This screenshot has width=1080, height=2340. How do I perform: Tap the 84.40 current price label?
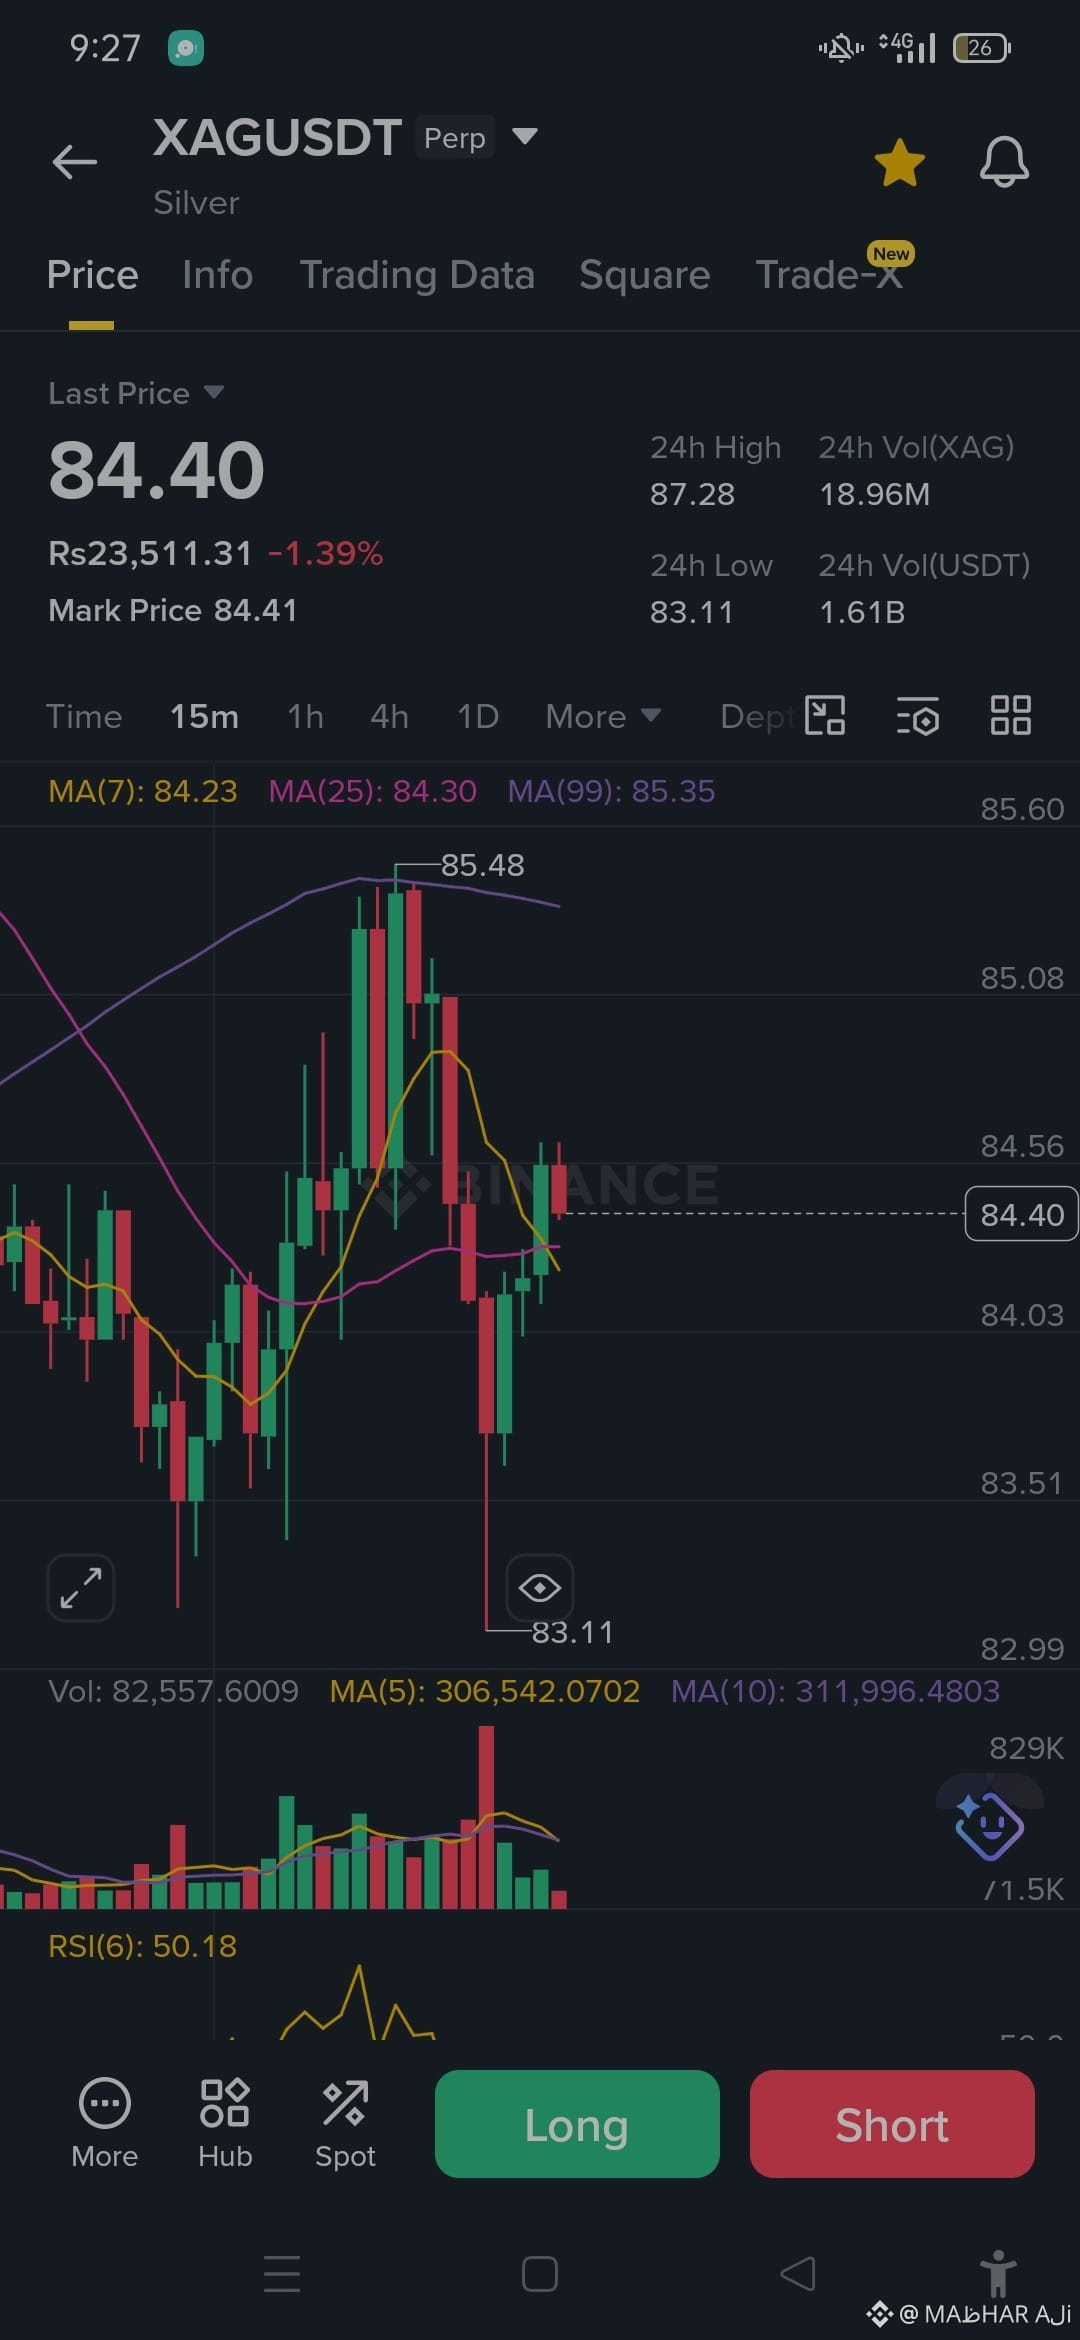click(x=1021, y=1214)
